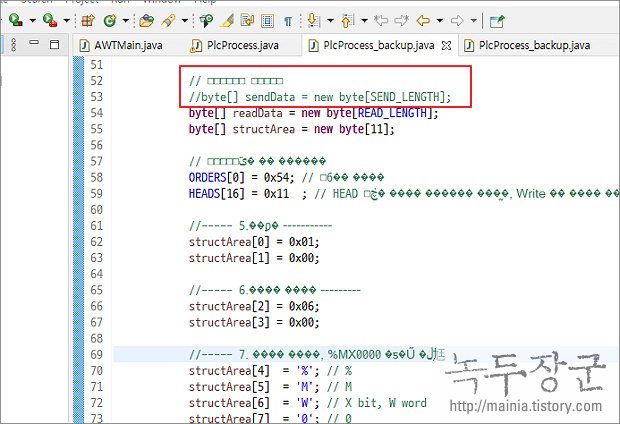Click the structArea[0] = 0x01 line
Screen dimensions: 620x424
pyautogui.click(x=254, y=242)
